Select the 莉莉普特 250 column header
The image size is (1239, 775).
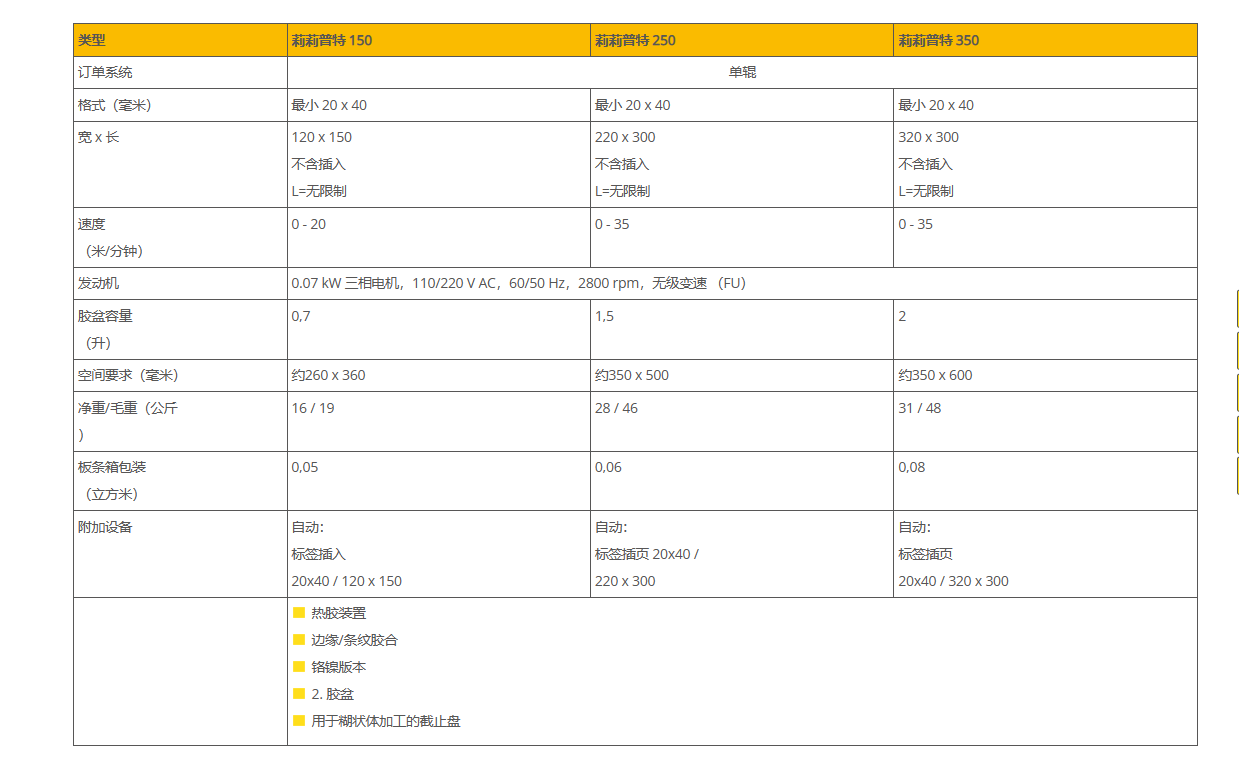635,41
